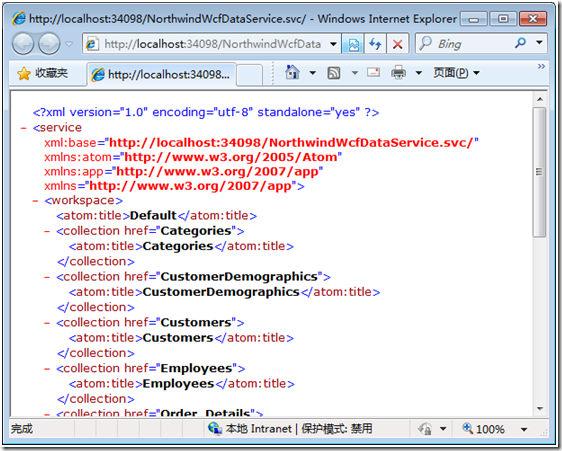This screenshot has width=562, height=451.
Task: Click the browser Forward button
Action: (49, 44)
